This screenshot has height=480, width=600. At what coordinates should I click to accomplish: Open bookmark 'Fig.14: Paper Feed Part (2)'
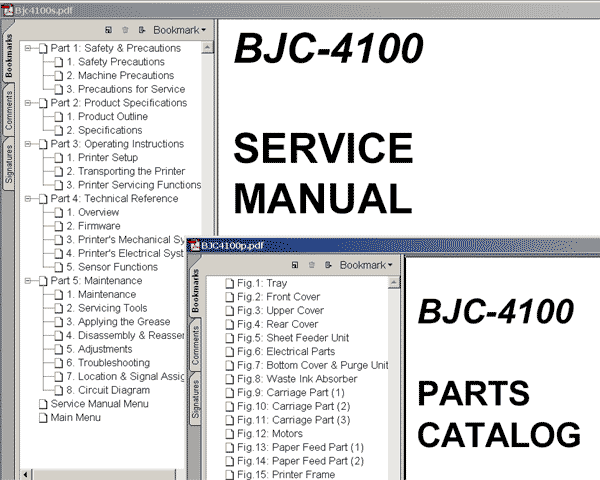[300, 461]
